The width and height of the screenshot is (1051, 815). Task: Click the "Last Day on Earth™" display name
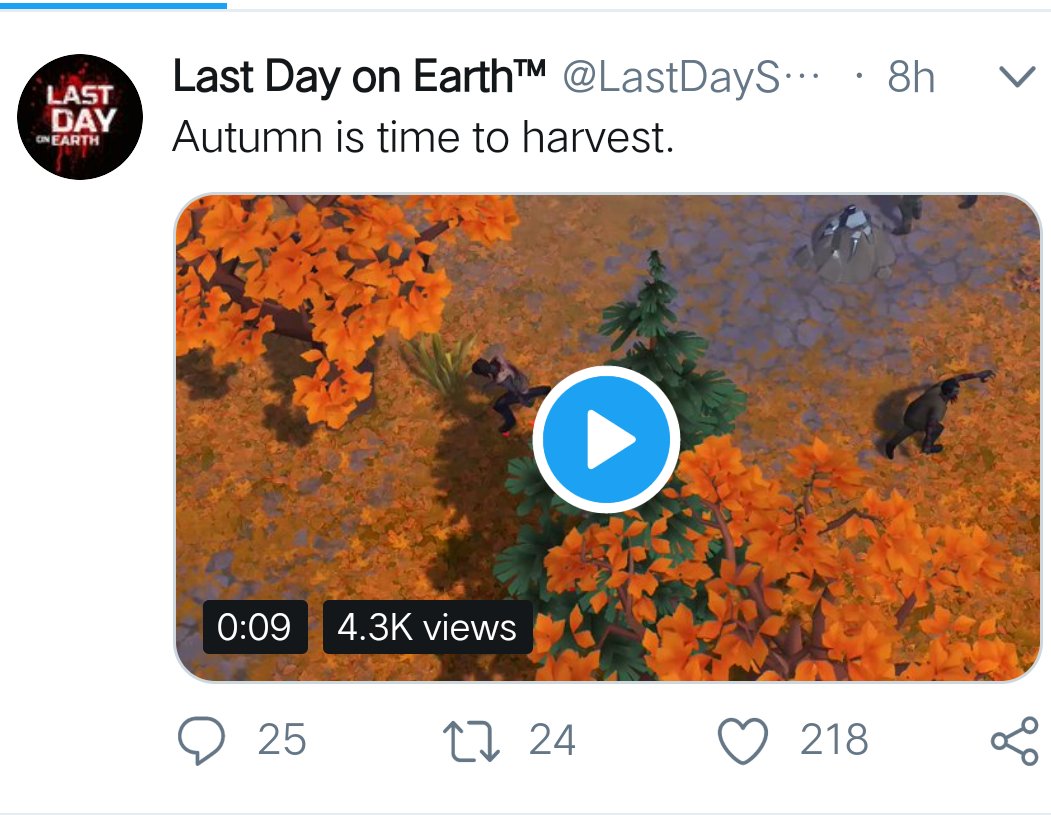(359, 78)
